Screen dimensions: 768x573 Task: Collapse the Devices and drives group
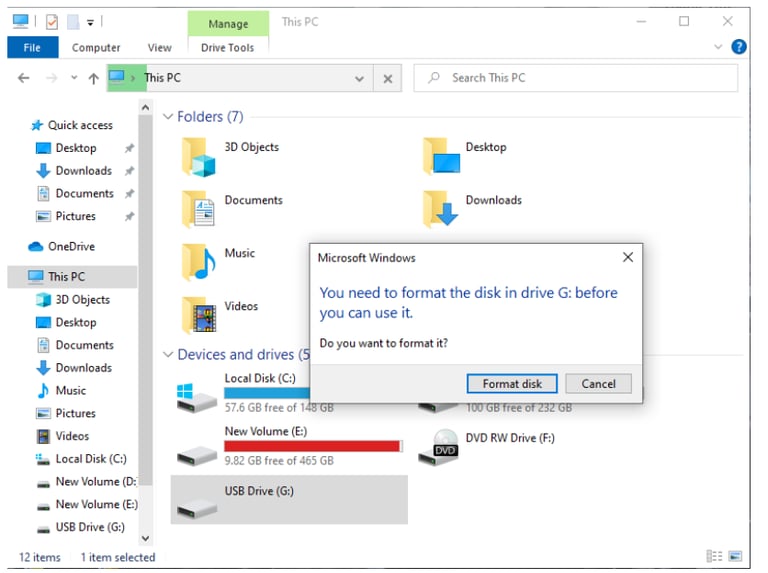[168, 354]
